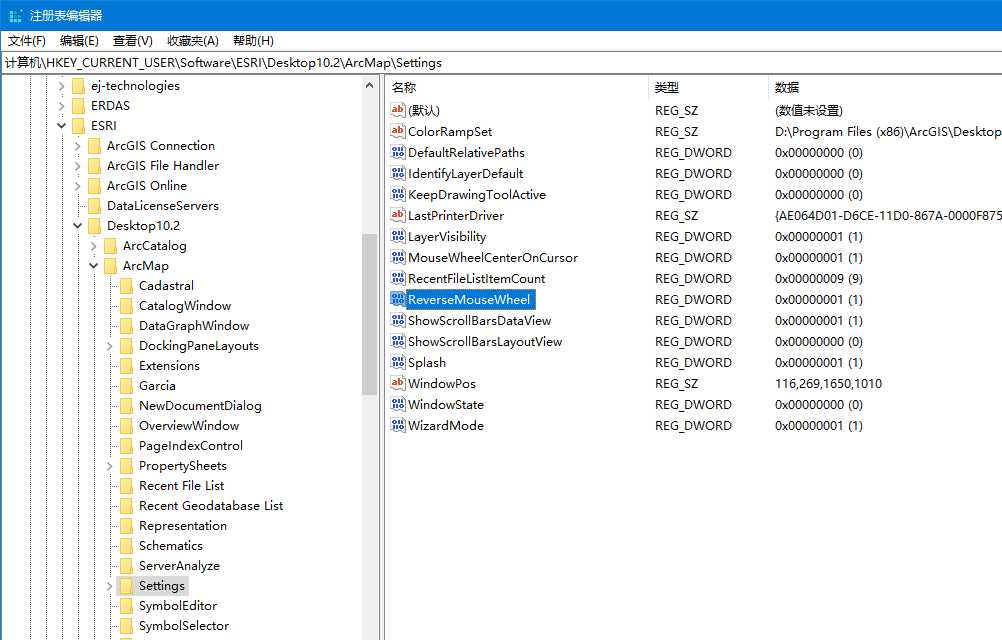Expand the ArcGIS Connection node
Image resolution: width=1002 pixels, height=640 pixels.
click(x=77, y=146)
